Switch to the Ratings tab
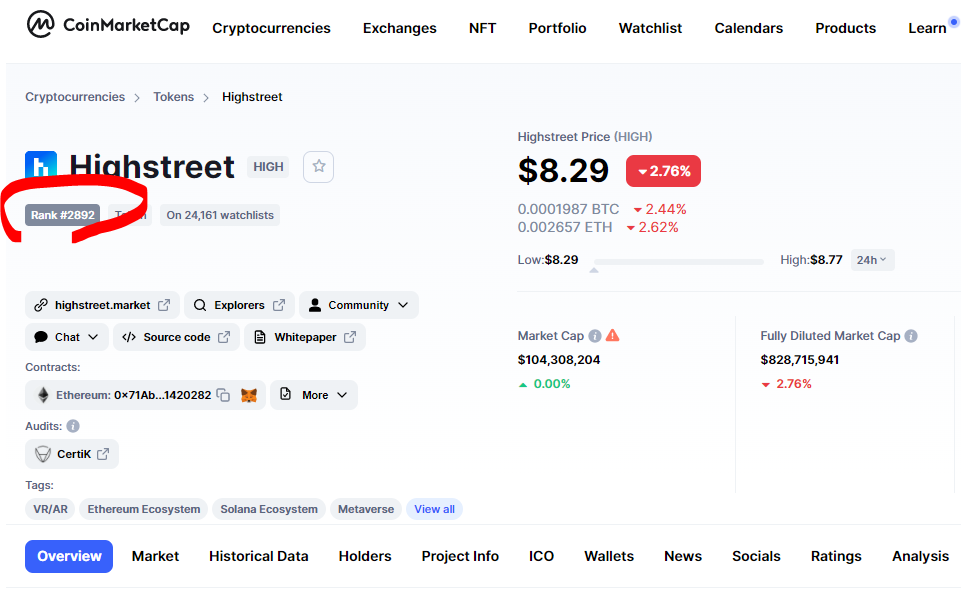The image size is (961, 598). click(836, 556)
